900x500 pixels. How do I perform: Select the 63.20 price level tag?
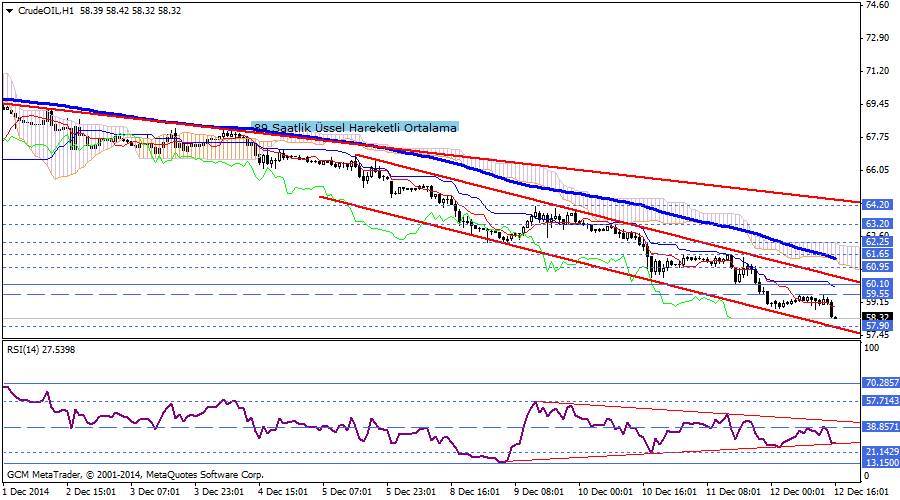[877, 224]
